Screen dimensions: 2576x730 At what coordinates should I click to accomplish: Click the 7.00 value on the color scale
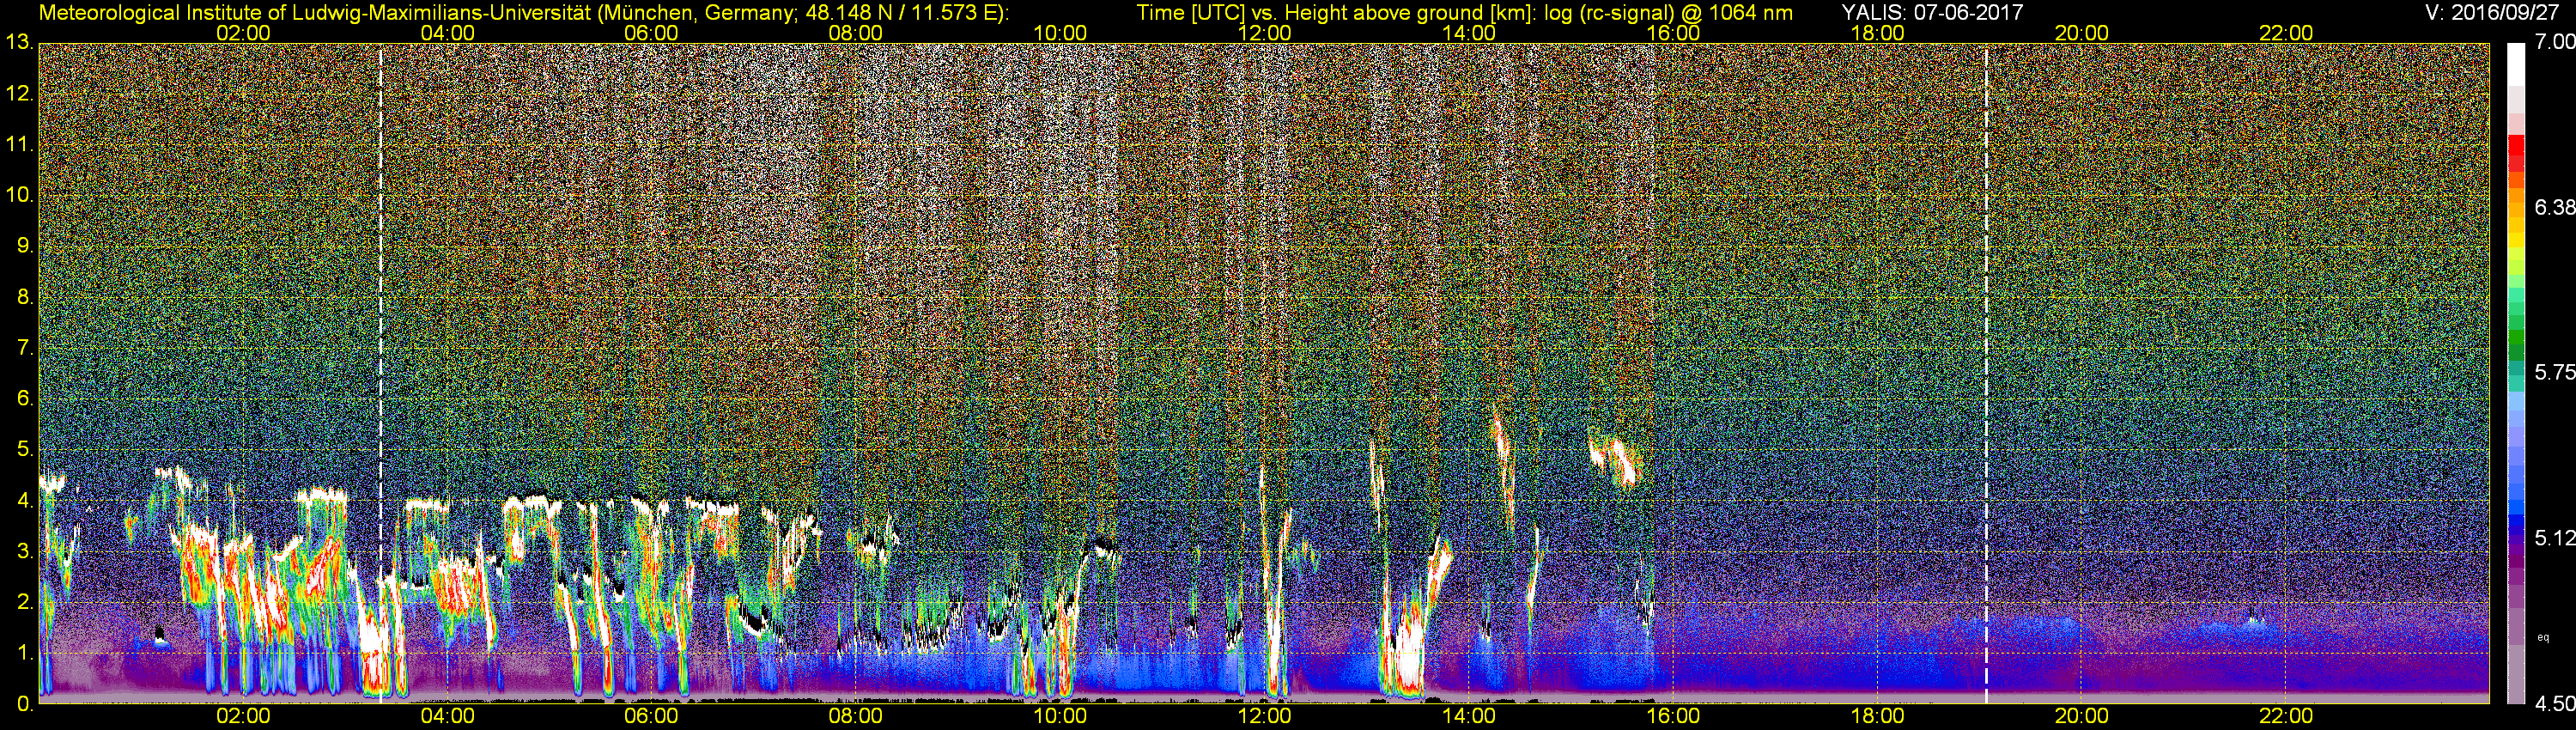2556,43
